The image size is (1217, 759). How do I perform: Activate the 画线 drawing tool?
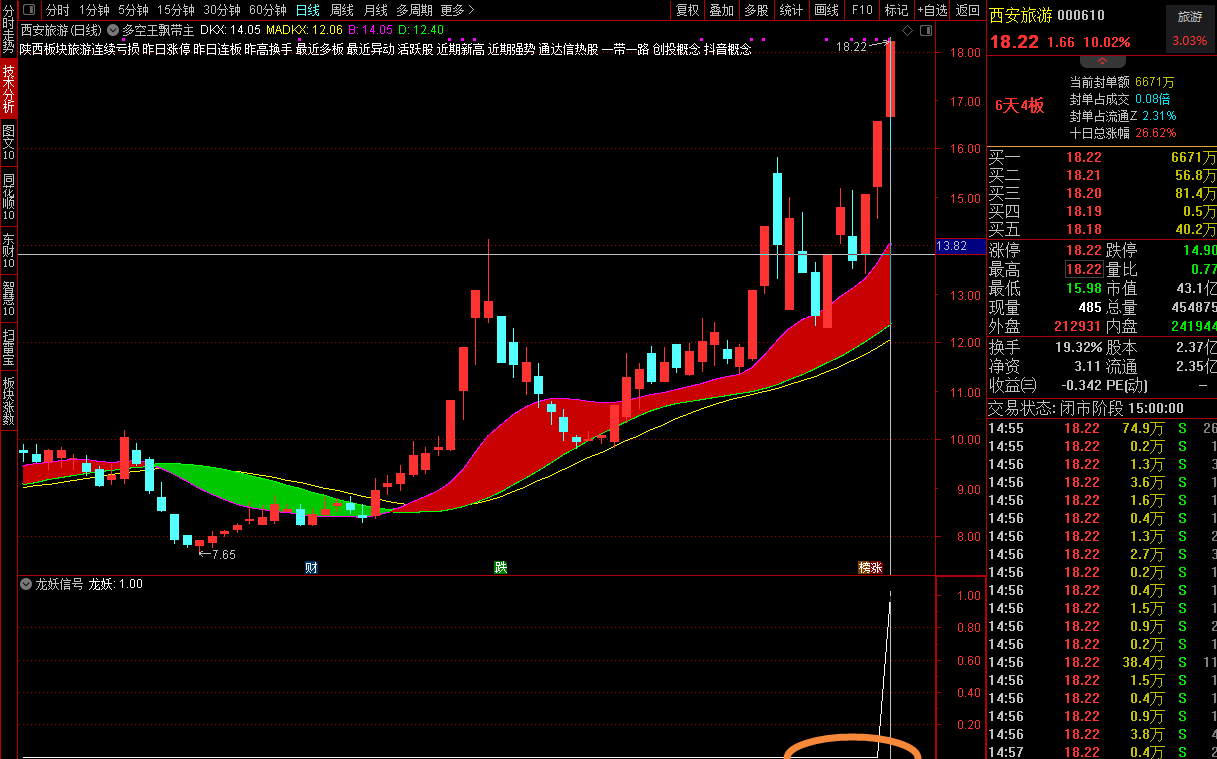pyautogui.click(x=826, y=10)
